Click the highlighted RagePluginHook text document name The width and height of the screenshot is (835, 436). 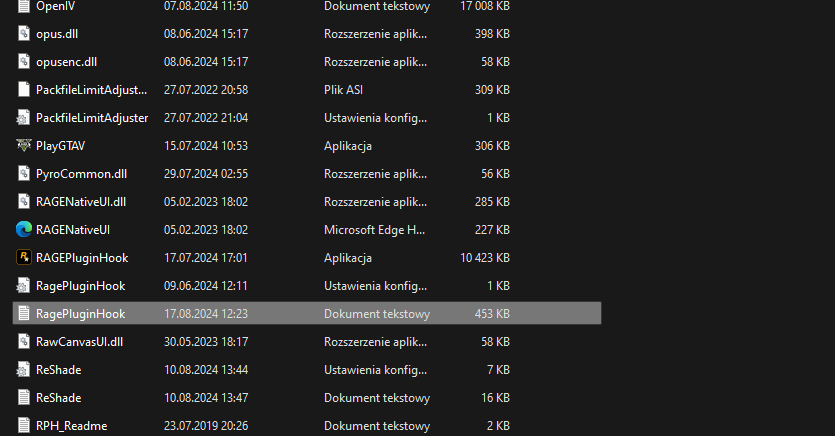click(80, 314)
